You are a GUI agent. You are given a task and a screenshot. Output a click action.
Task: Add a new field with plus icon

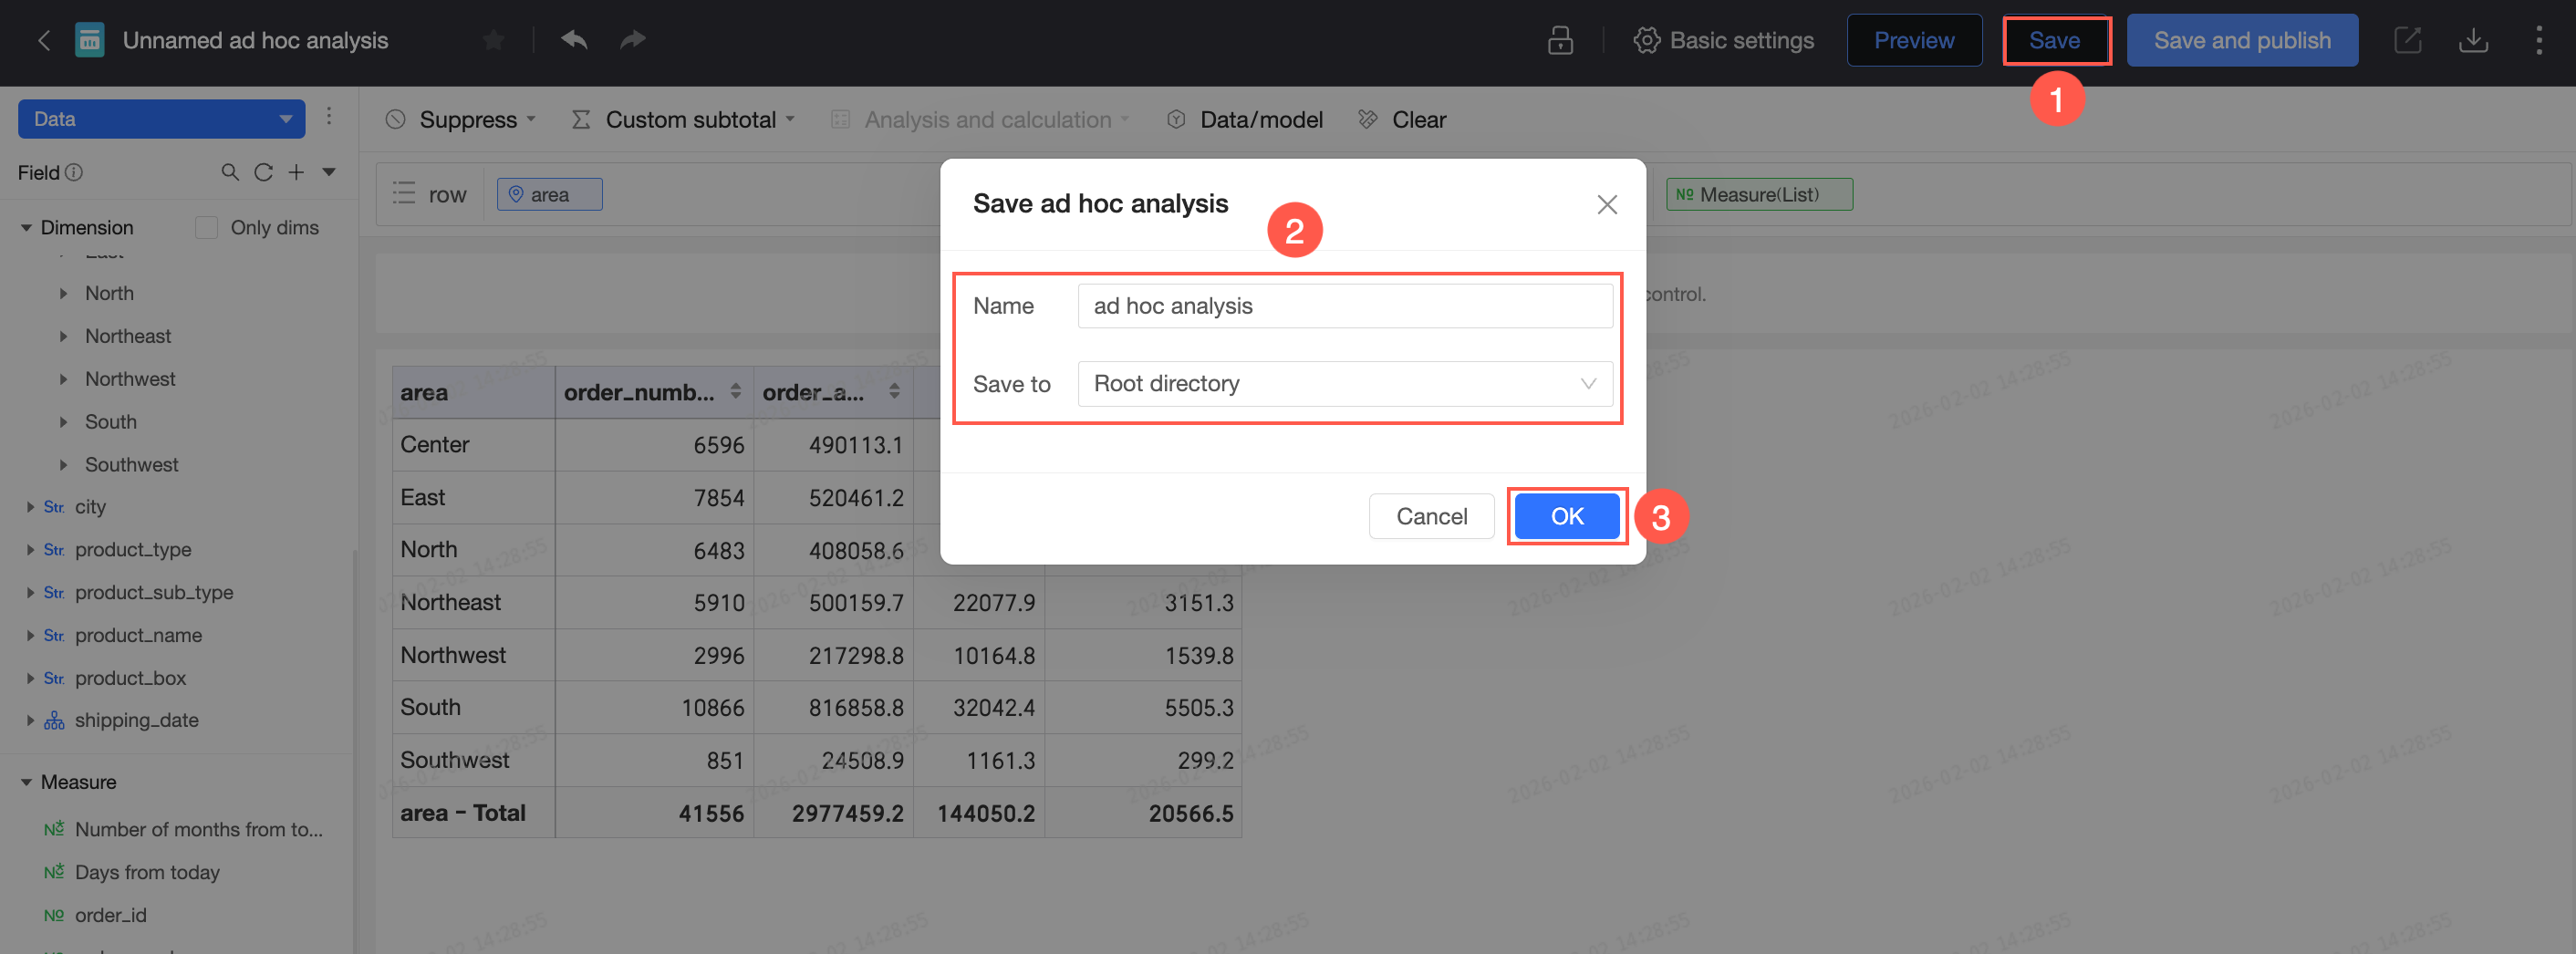(296, 172)
